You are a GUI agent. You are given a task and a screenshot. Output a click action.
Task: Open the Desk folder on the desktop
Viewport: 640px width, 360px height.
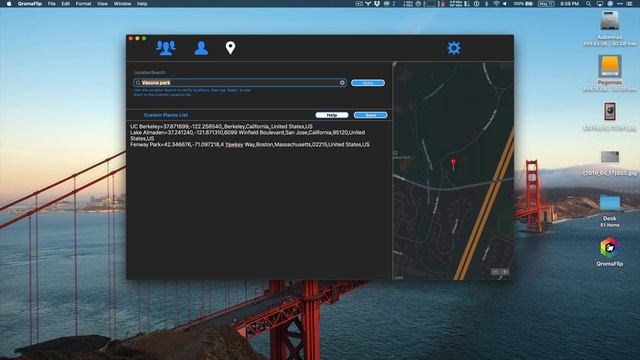(x=609, y=203)
